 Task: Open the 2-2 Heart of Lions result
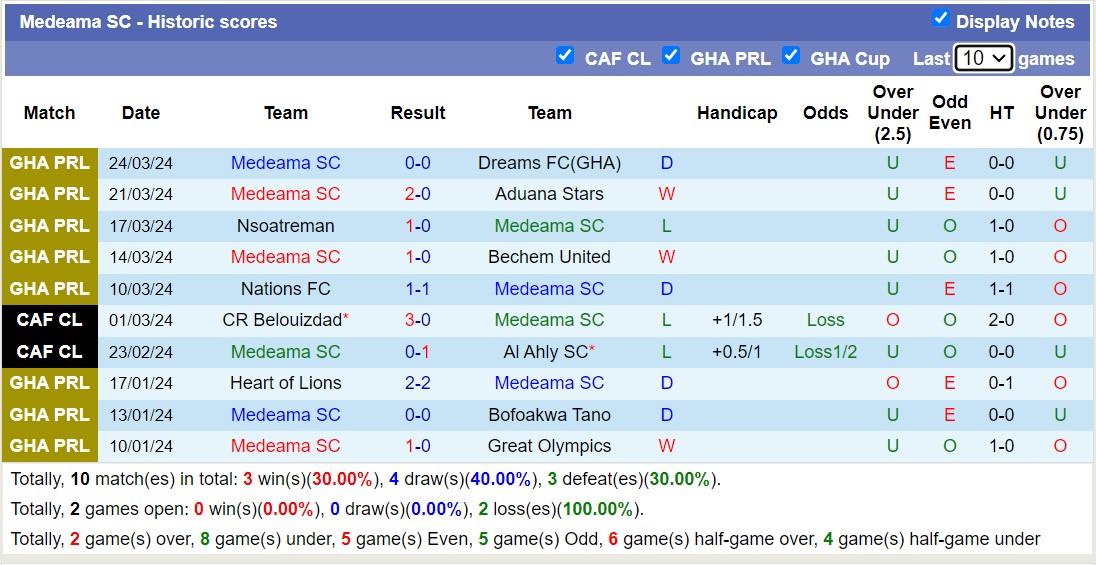point(418,383)
